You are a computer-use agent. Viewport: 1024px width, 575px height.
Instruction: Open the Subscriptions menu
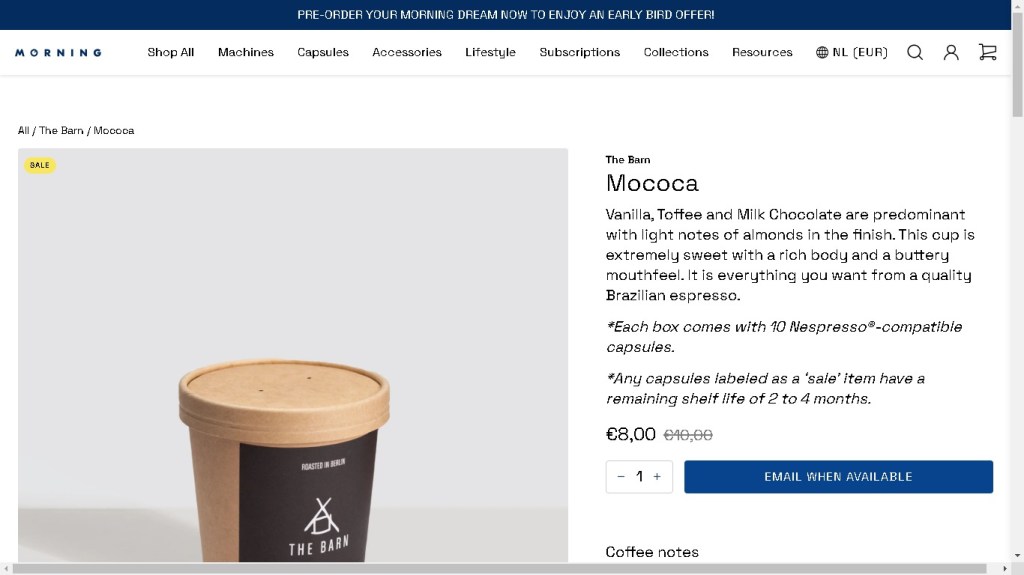(580, 53)
